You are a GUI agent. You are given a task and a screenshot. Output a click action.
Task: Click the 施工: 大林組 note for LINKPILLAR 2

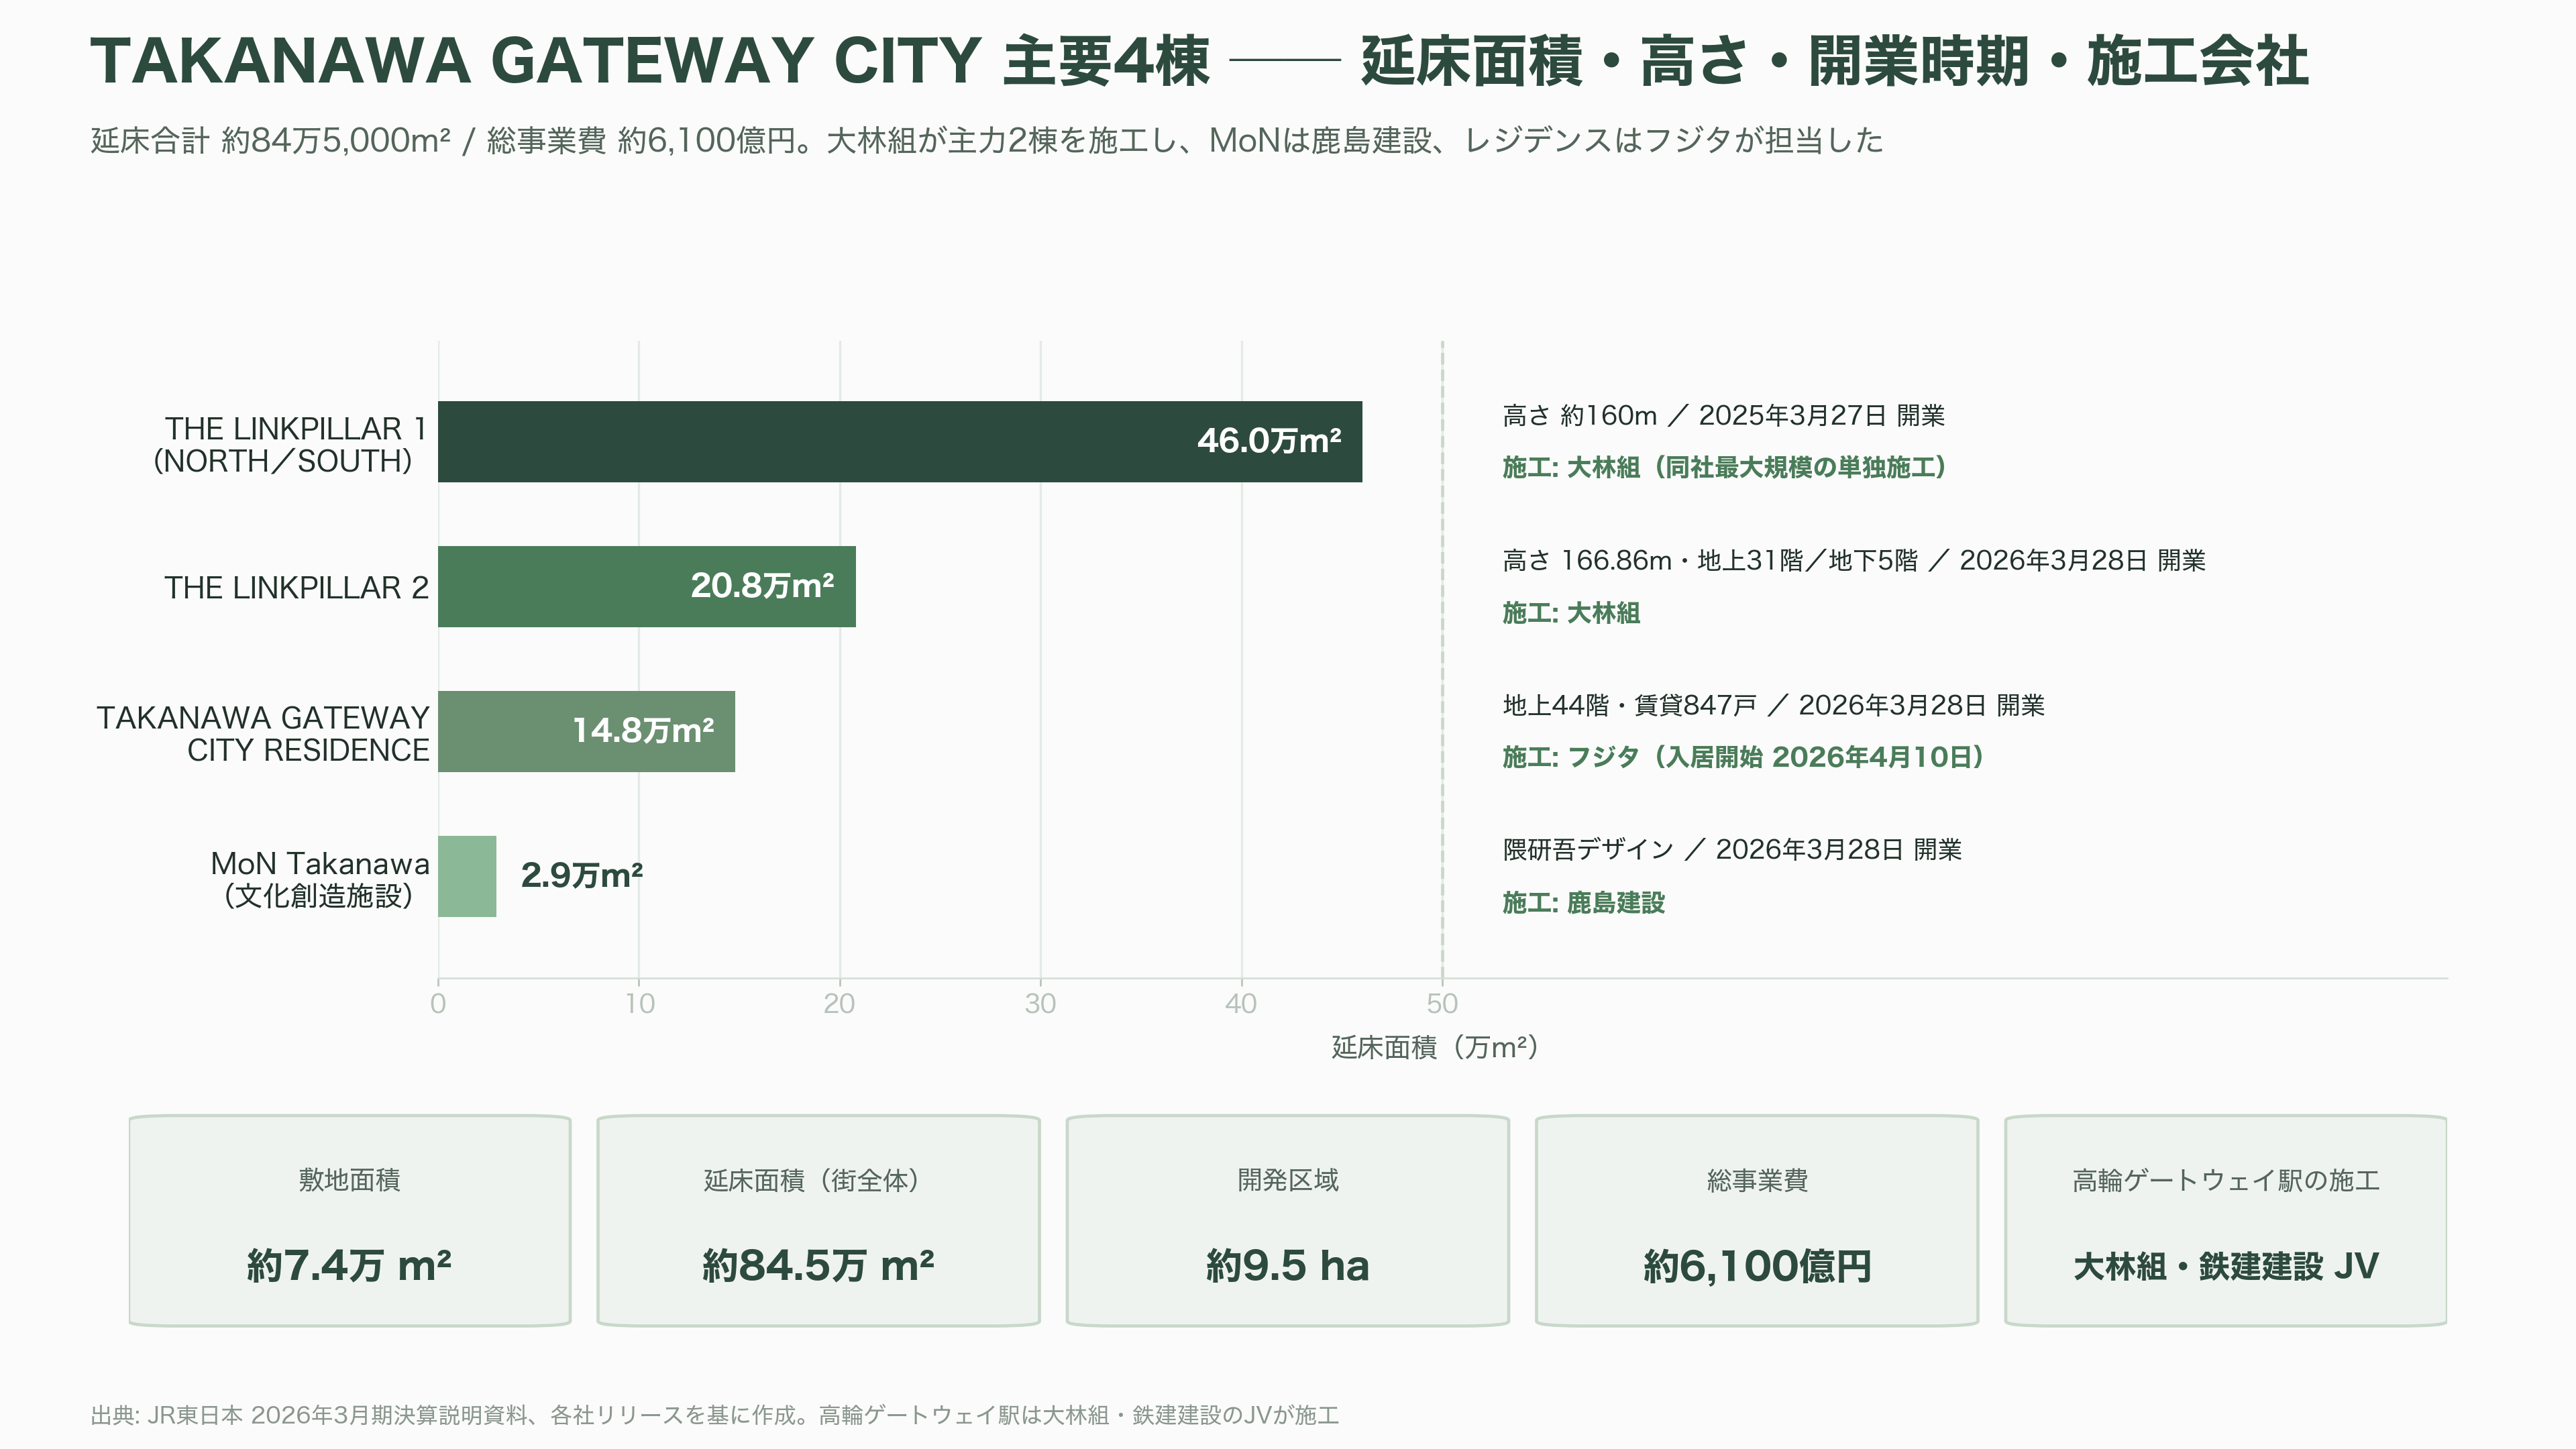[x=1571, y=612]
